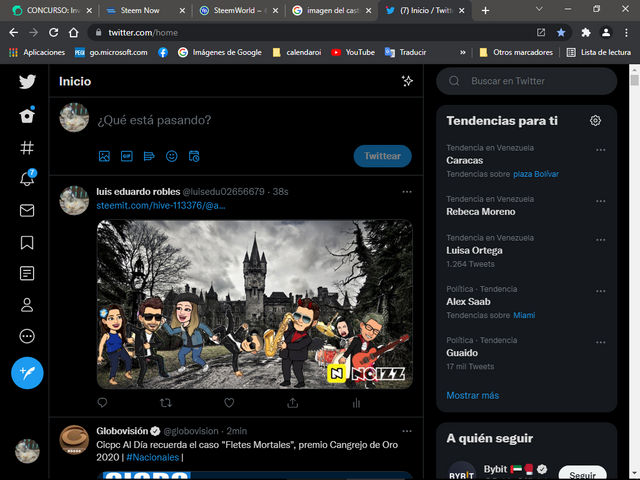
Task: Open the Rebeca Moreno trend
Action: (480, 212)
